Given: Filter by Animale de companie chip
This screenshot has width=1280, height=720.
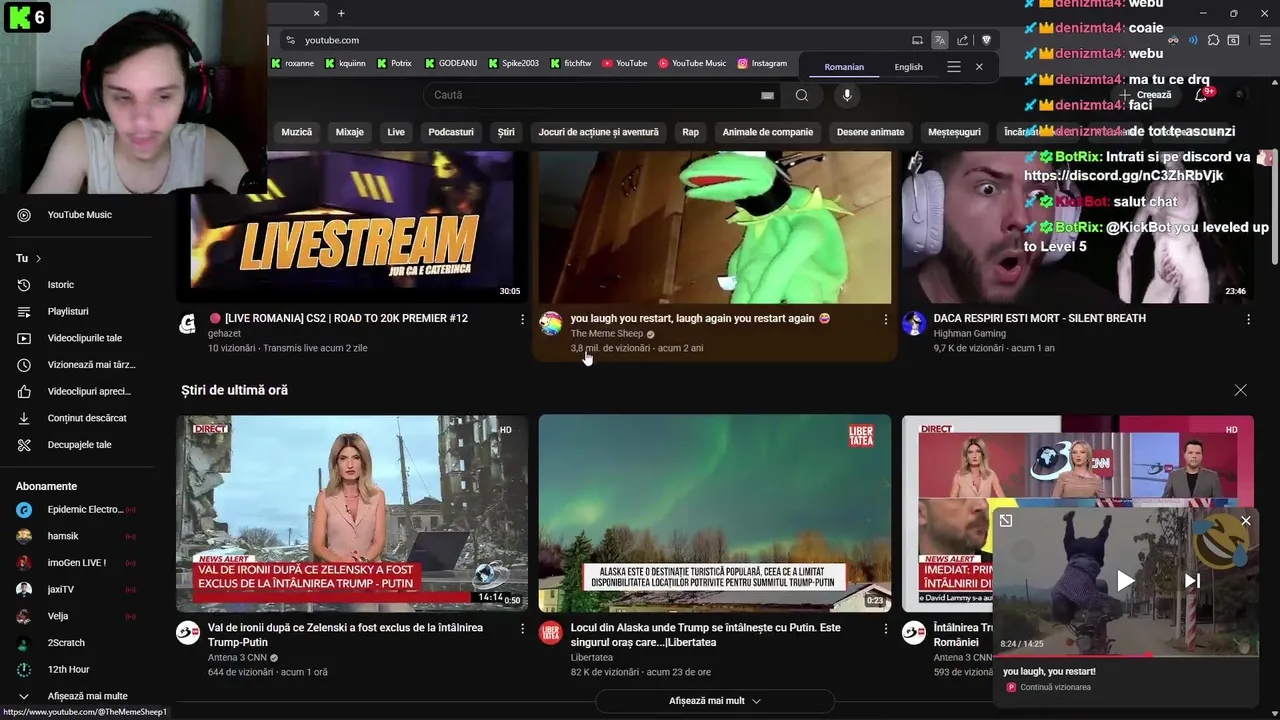Looking at the screenshot, I should [x=768, y=132].
